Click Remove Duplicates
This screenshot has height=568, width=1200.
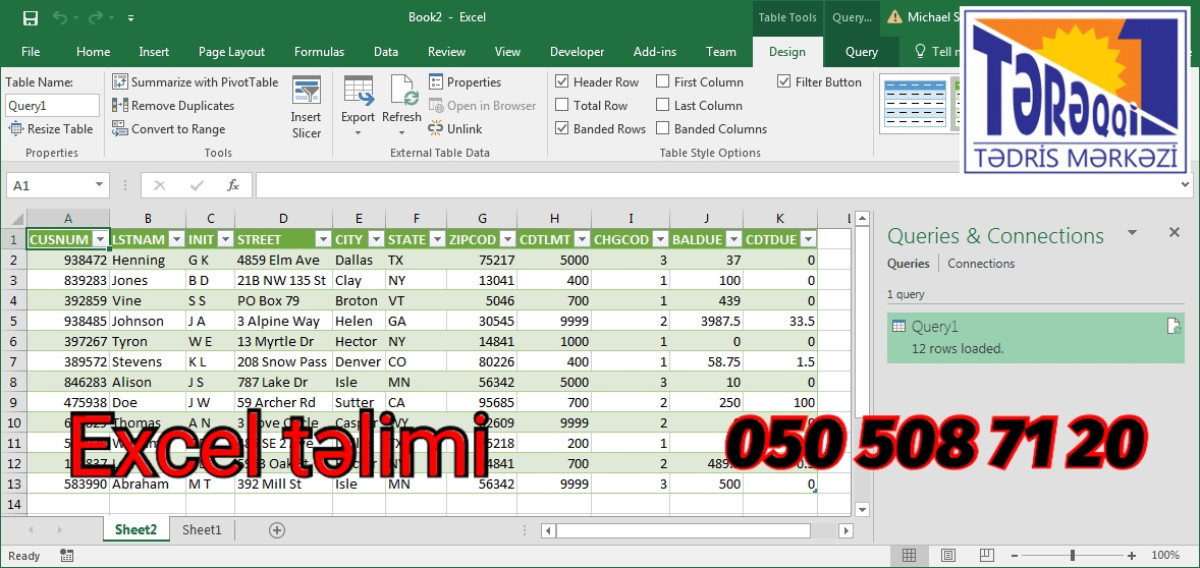[x=173, y=105]
